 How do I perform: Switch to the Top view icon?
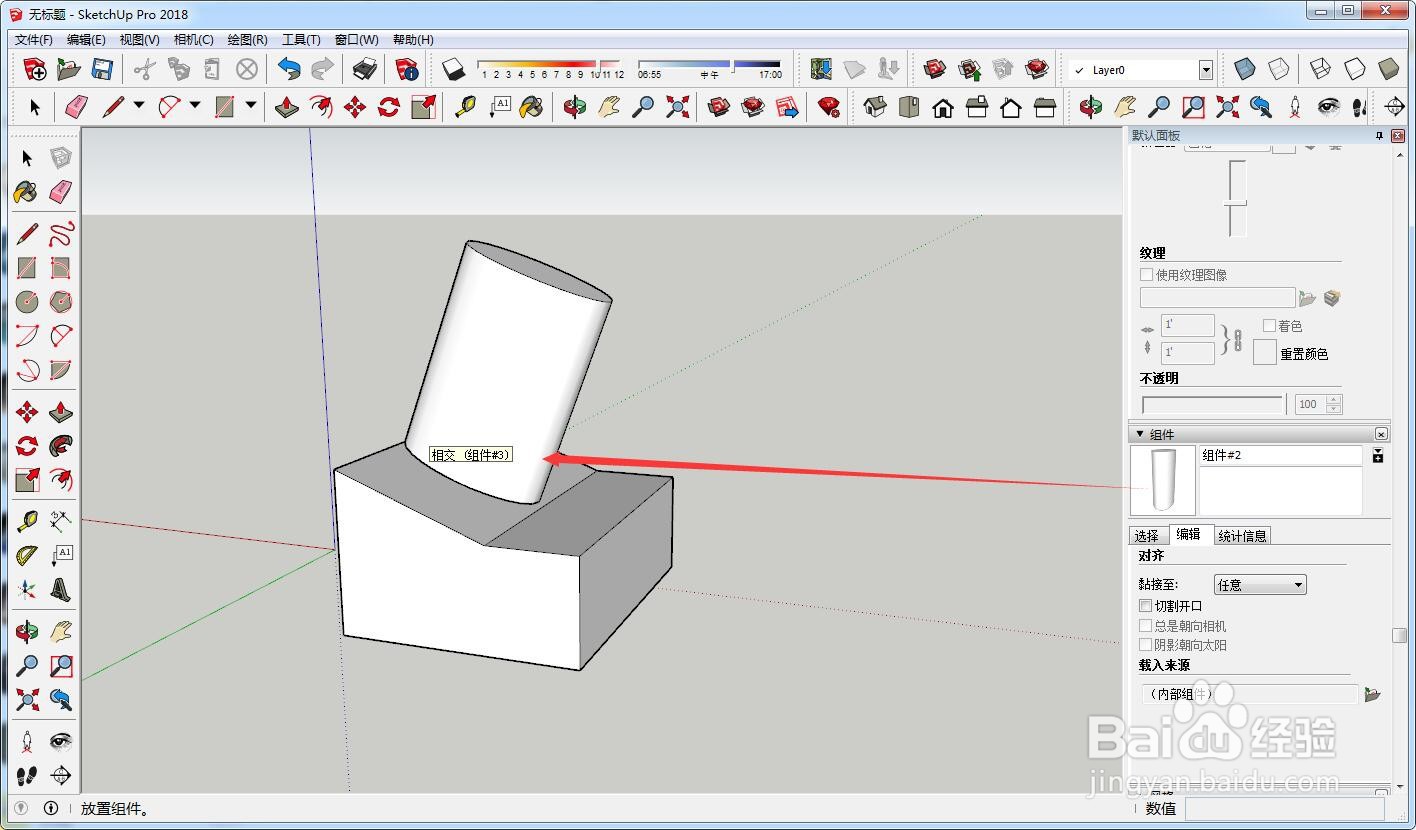(x=909, y=107)
